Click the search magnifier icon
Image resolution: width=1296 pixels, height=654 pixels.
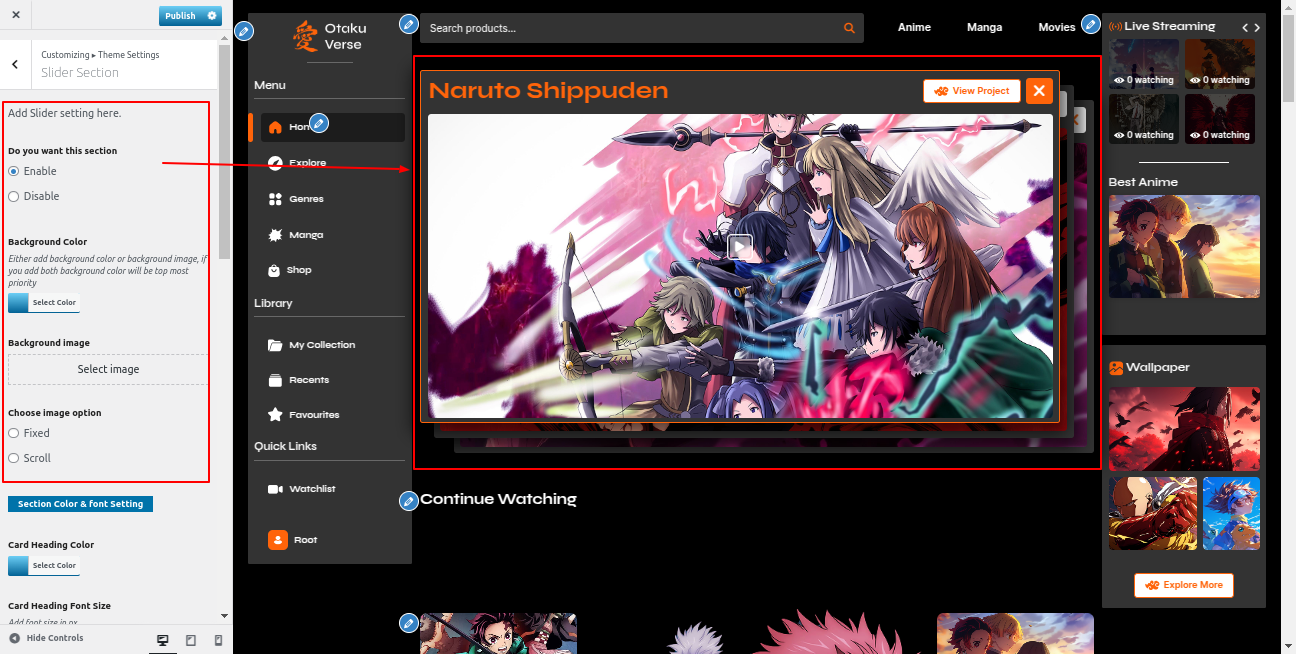[849, 28]
